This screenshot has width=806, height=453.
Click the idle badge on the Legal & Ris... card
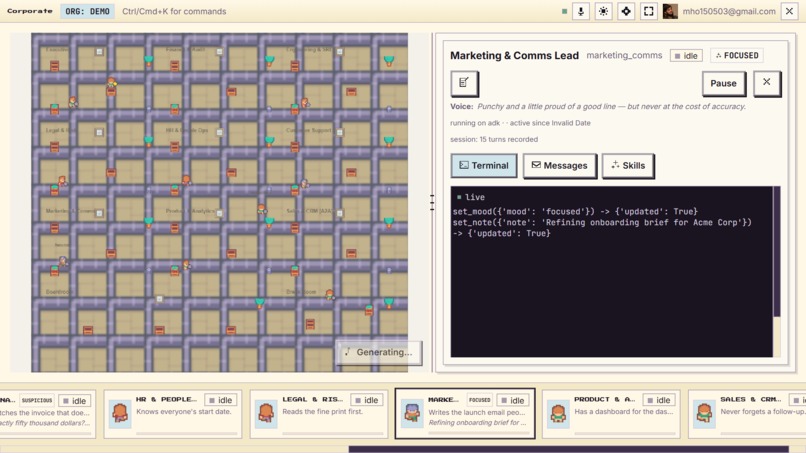(x=367, y=400)
